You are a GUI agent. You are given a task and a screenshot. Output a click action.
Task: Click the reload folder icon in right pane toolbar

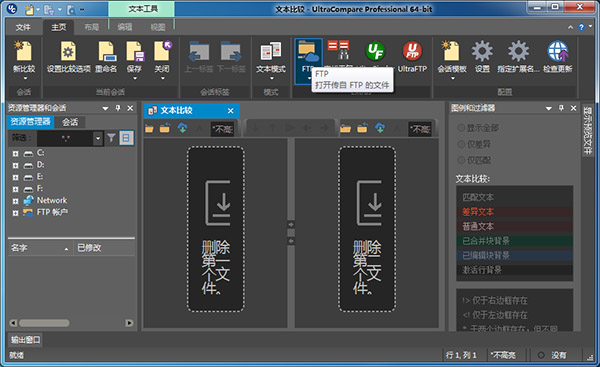coord(362,128)
